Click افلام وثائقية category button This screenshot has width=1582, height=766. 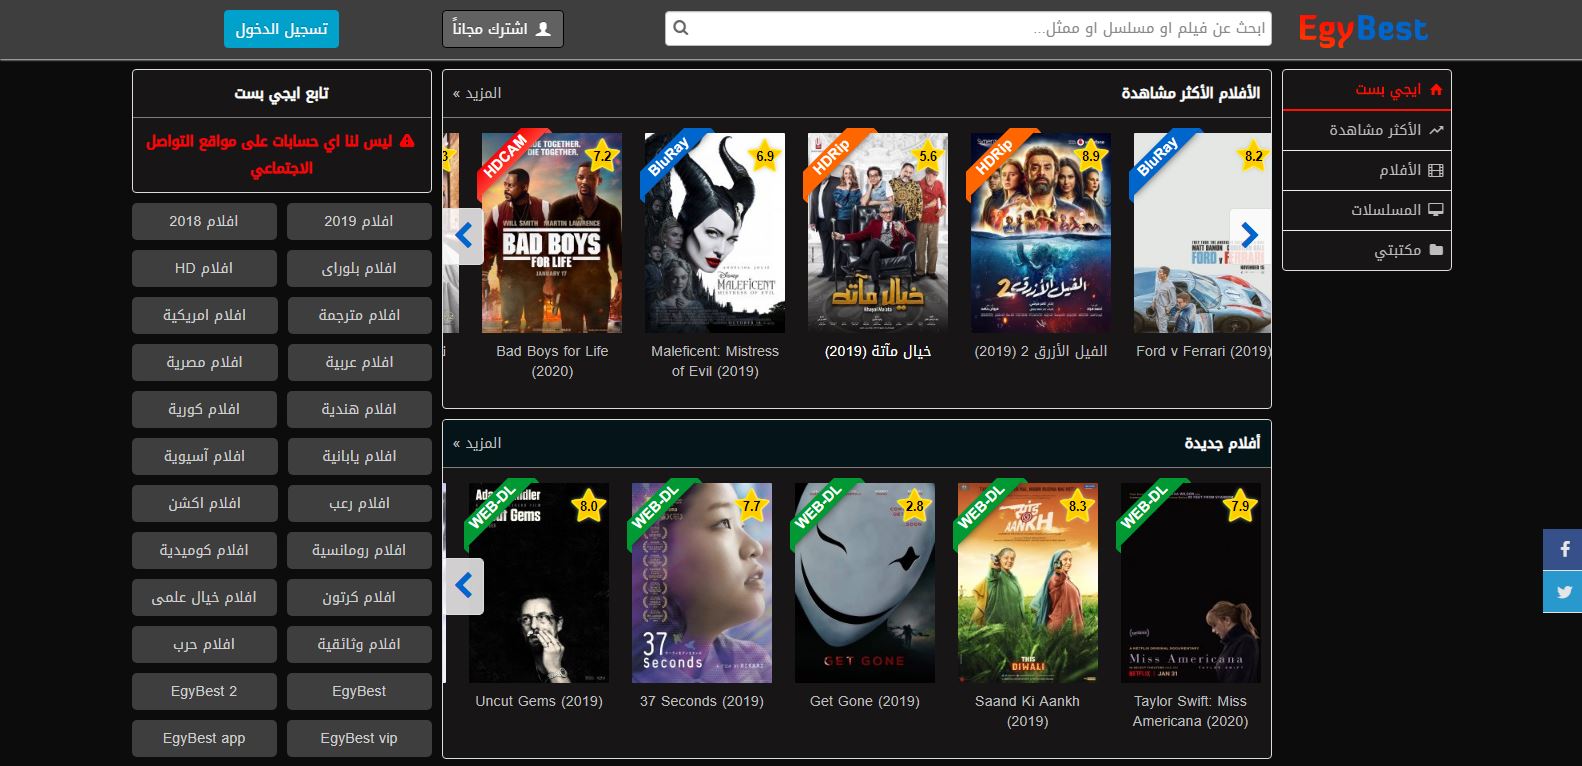click(359, 644)
